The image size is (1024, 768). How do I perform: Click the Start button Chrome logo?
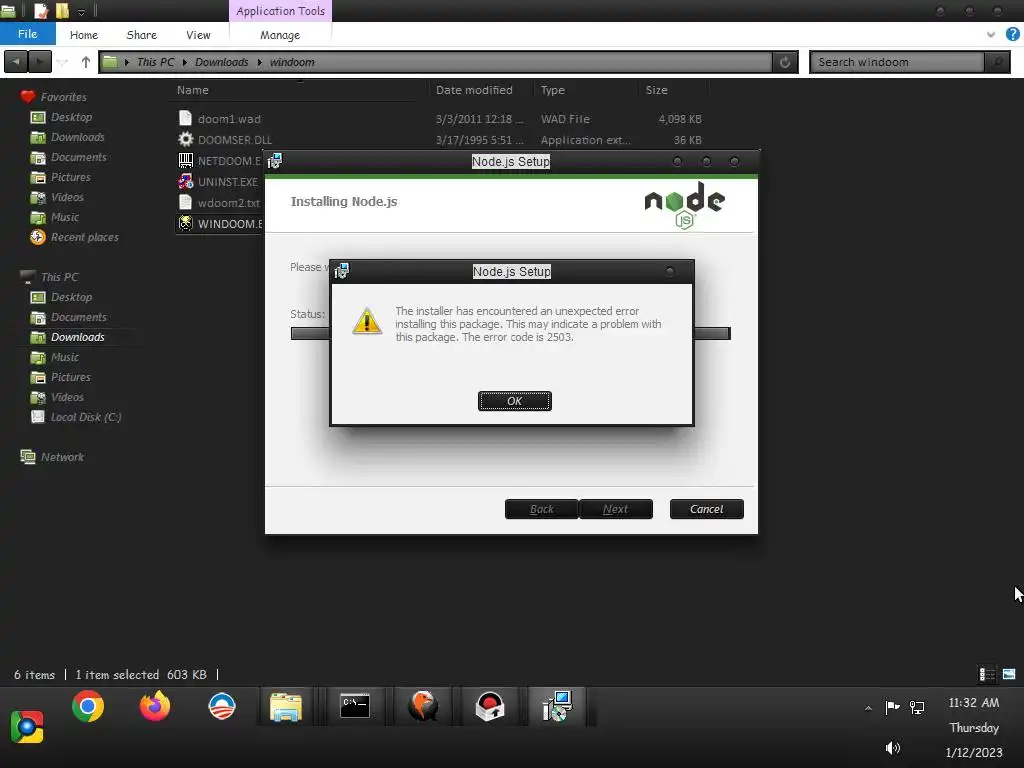(27, 727)
